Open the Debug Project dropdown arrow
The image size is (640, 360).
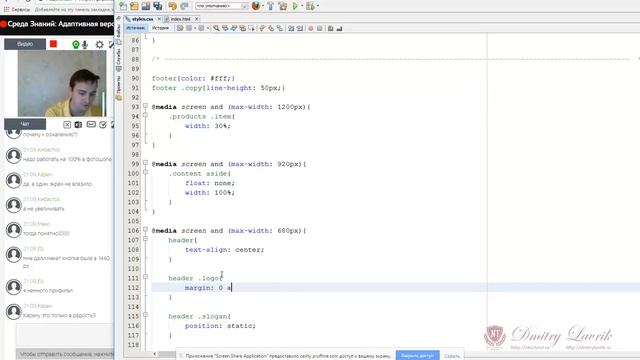[x=318, y=6]
